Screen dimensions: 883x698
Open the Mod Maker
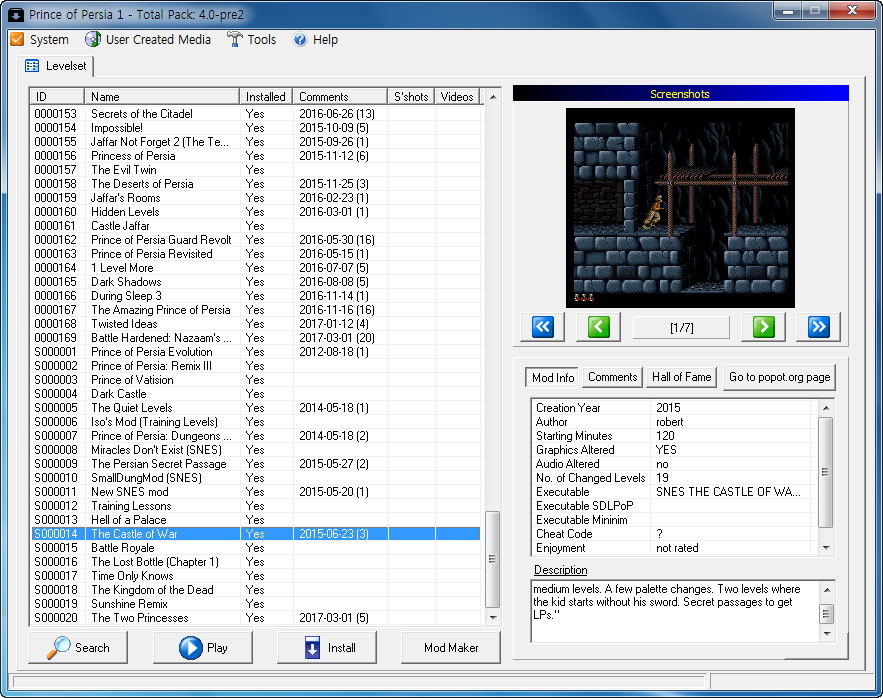pyautogui.click(x=451, y=647)
